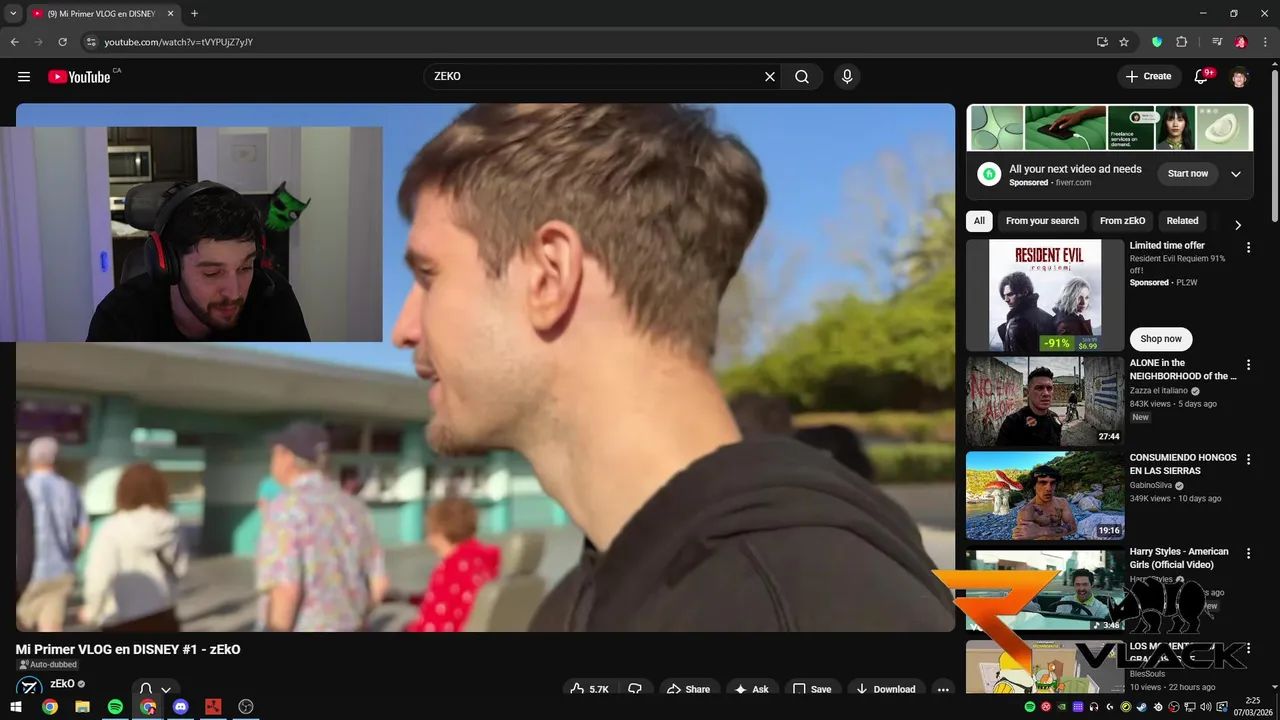Toggle the channel notification bell
This screenshot has width=1280, height=720.
click(x=155, y=689)
